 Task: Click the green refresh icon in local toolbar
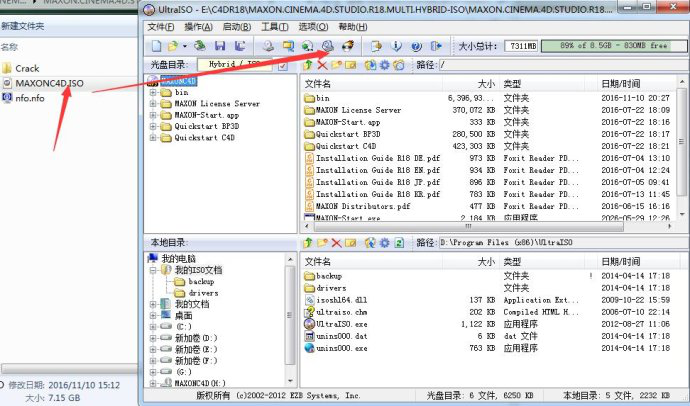399,243
